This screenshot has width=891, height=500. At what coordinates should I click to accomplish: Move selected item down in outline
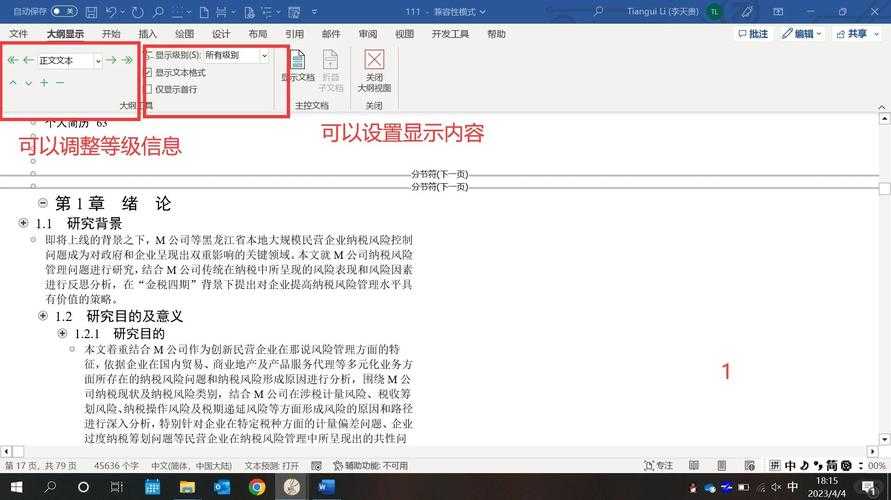[x=28, y=83]
